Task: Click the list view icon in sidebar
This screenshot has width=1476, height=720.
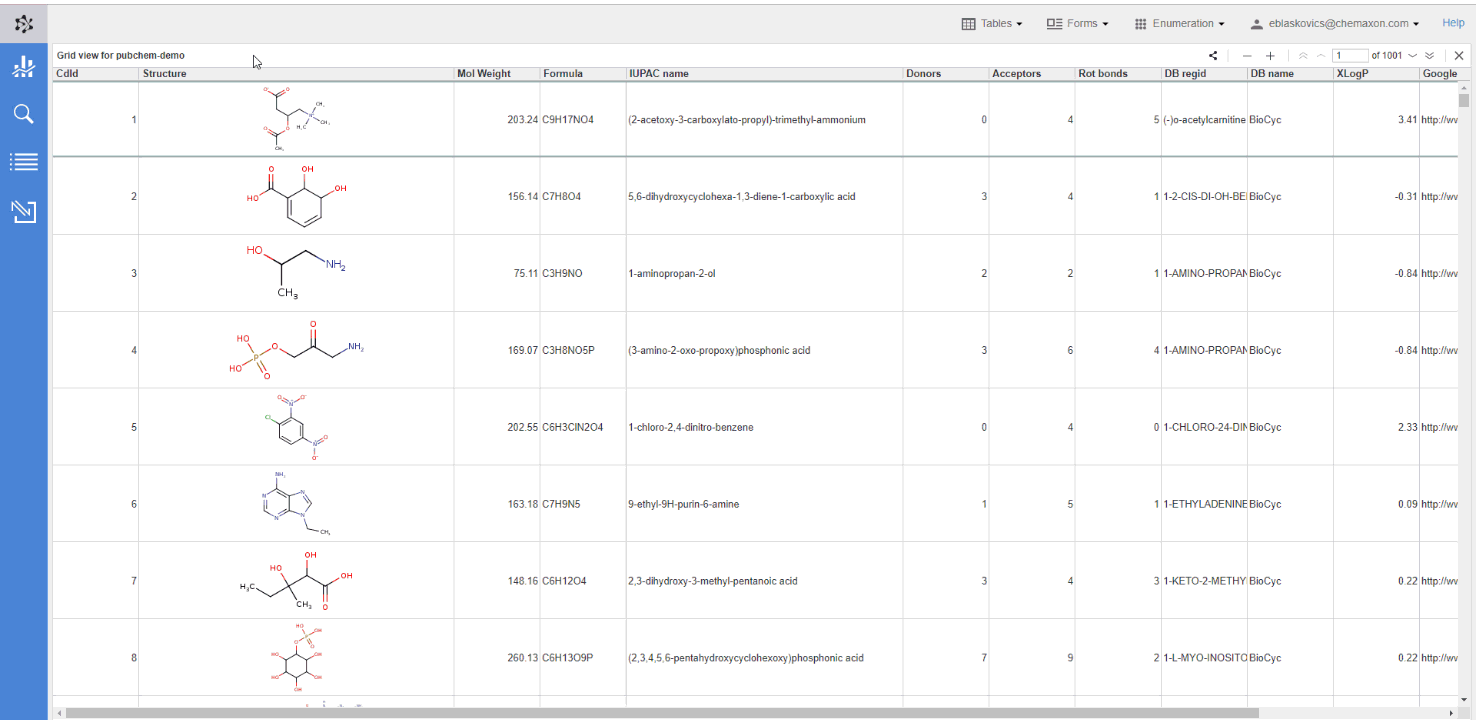Action: [x=24, y=162]
